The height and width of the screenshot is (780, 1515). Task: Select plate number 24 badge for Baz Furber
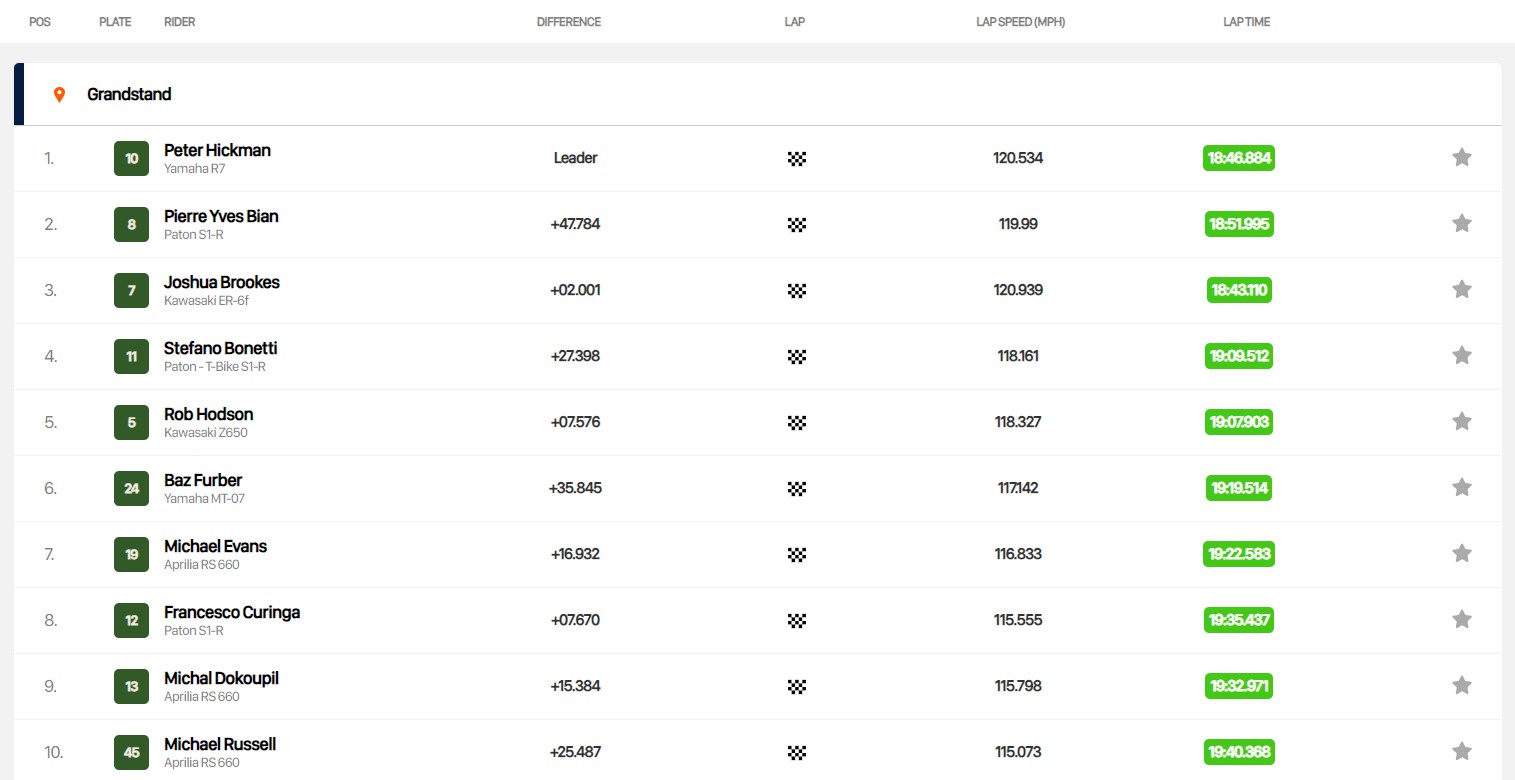[131, 488]
